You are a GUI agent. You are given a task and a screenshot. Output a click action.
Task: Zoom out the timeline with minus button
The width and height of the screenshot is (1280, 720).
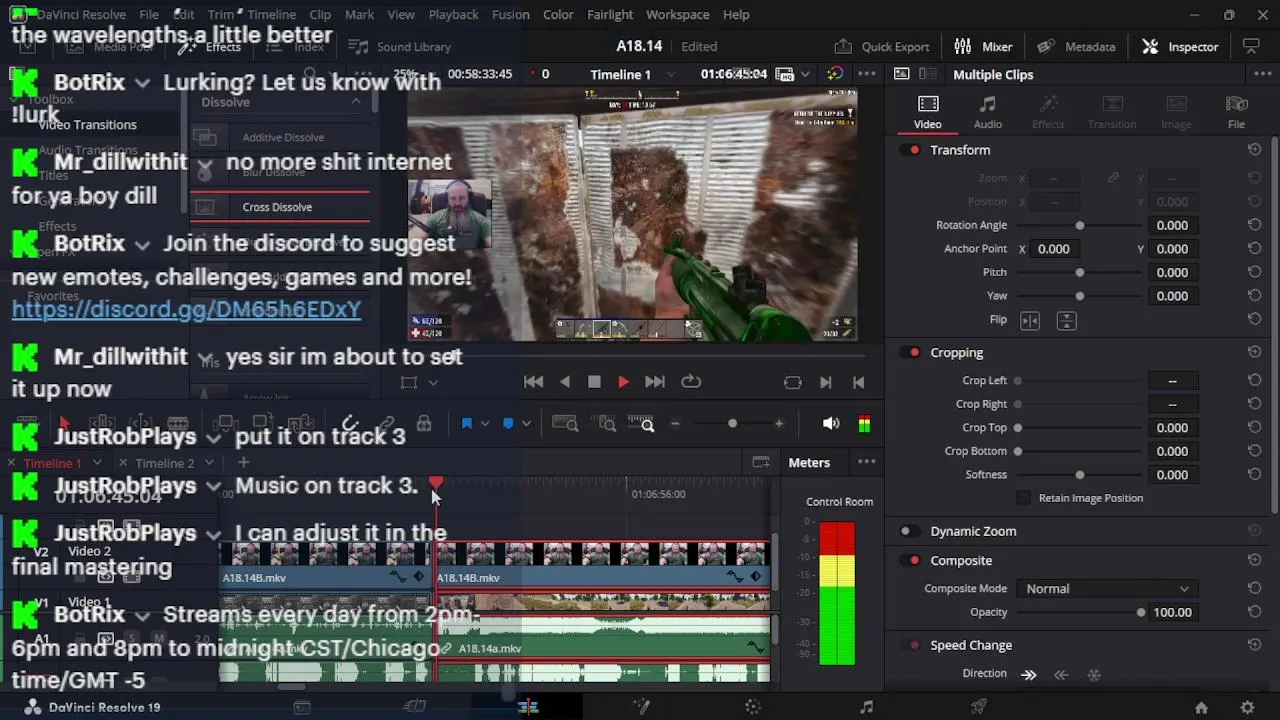click(x=675, y=424)
